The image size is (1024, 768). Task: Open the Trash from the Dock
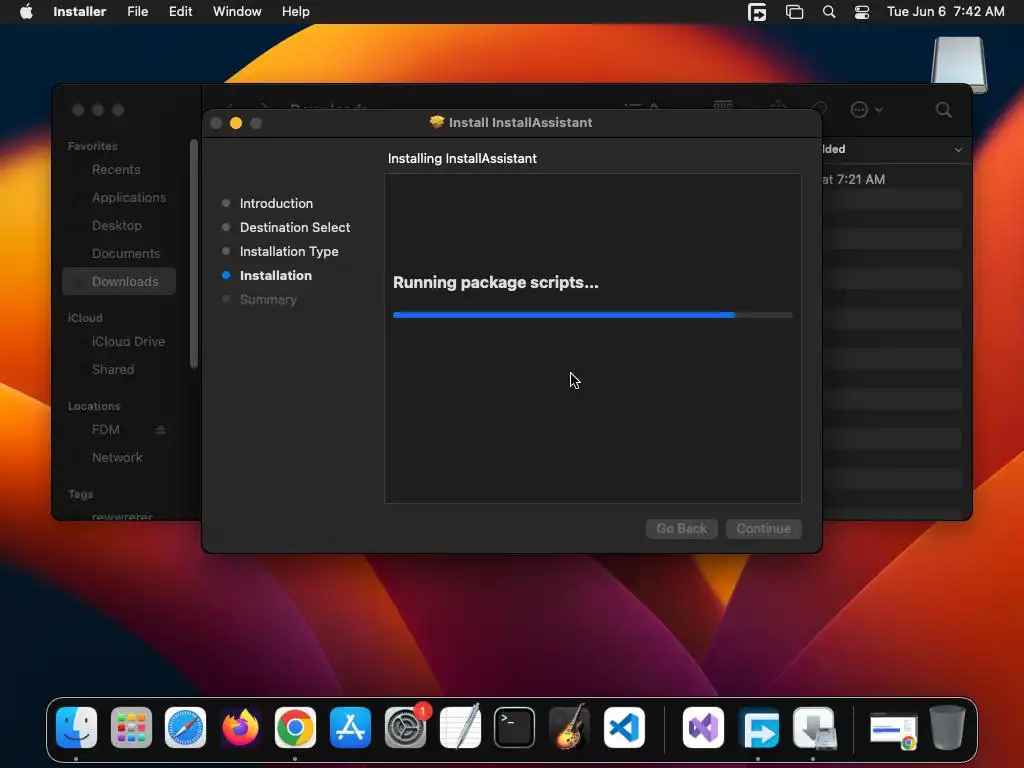(x=947, y=728)
